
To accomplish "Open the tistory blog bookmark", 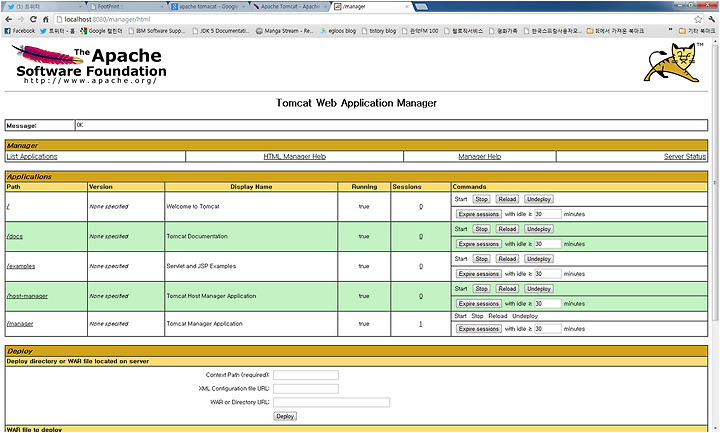I will pos(379,31).
